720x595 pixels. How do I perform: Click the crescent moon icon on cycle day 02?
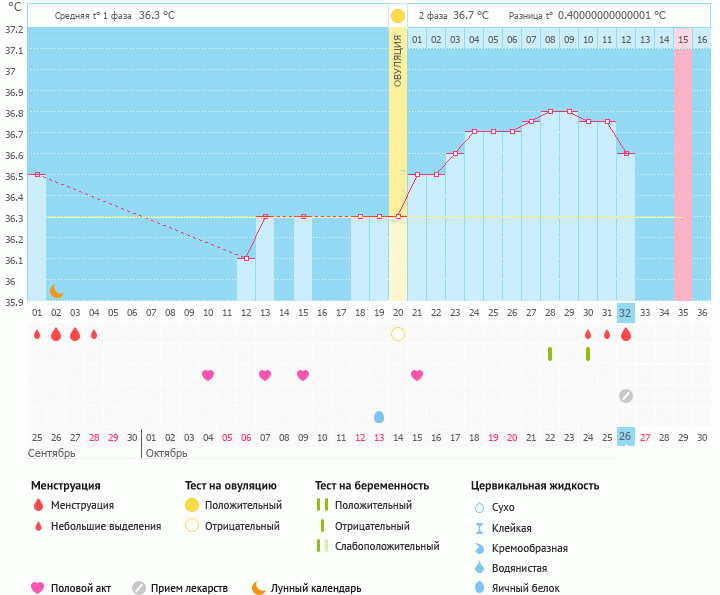click(57, 291)
